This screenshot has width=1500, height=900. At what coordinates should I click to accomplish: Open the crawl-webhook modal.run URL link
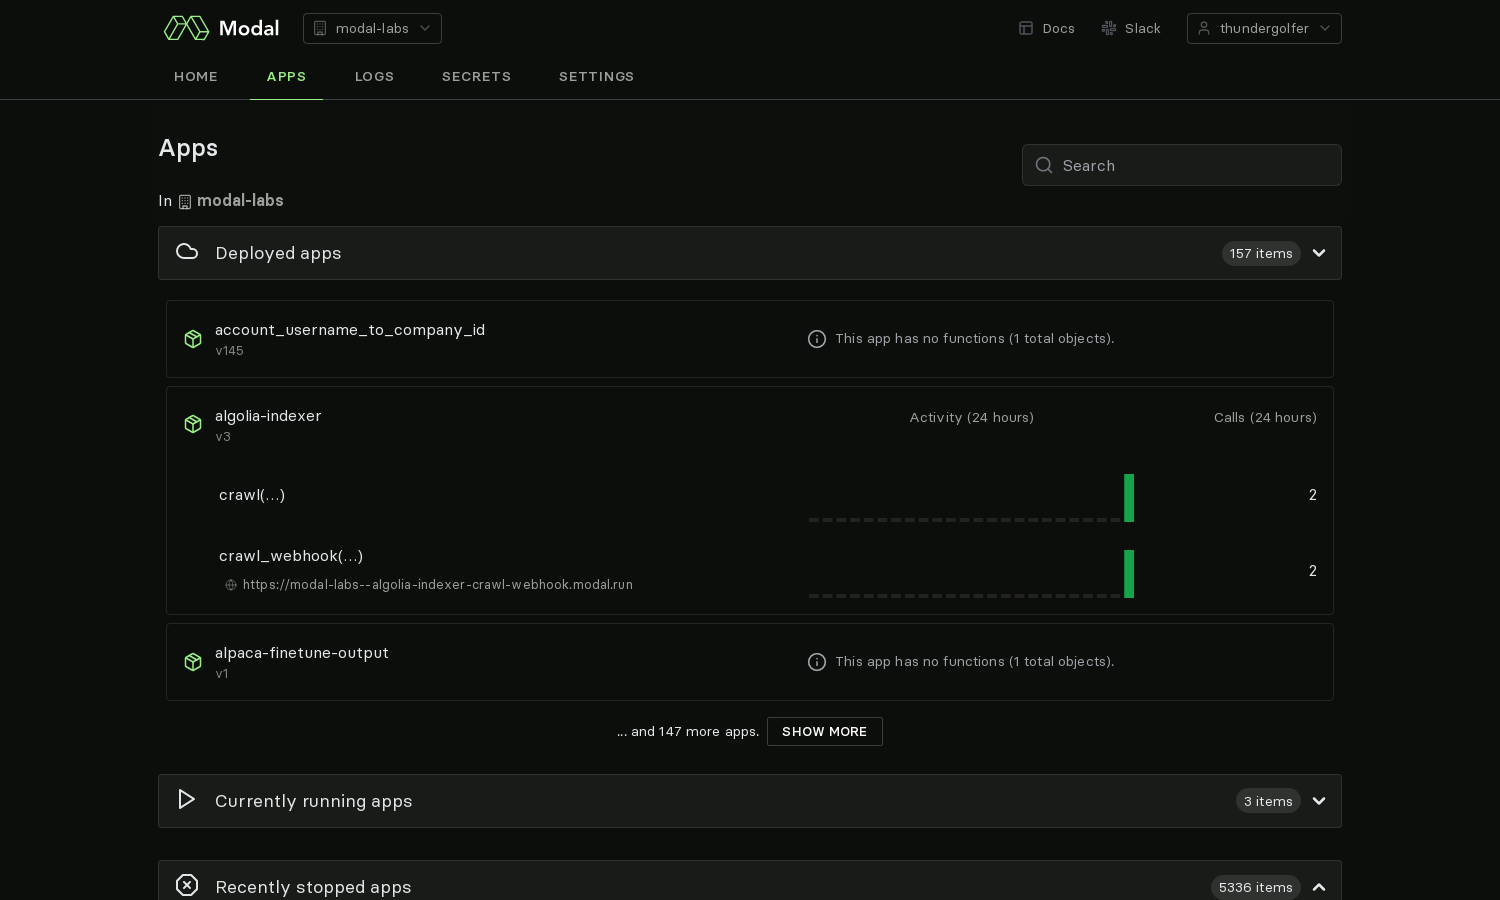(x=437, y=585)
